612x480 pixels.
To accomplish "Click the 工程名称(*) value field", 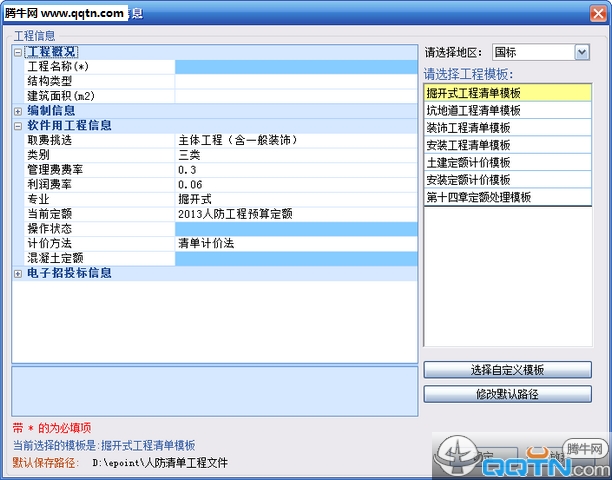I will (x=296, y=67).
